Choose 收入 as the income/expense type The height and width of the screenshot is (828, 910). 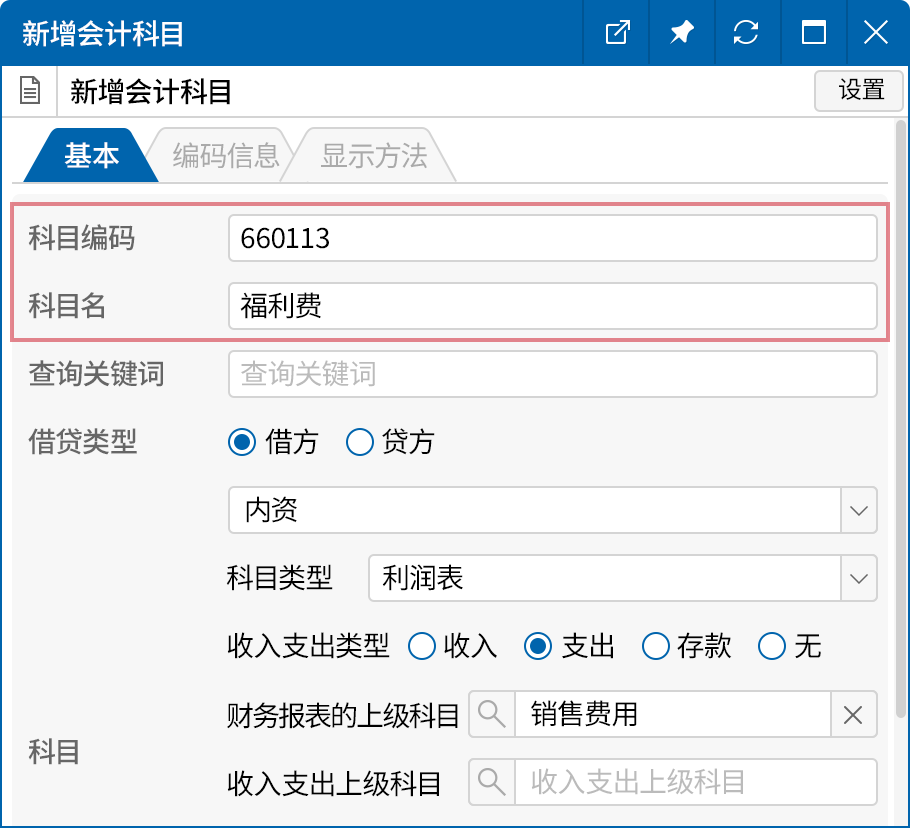coord(422,647)
